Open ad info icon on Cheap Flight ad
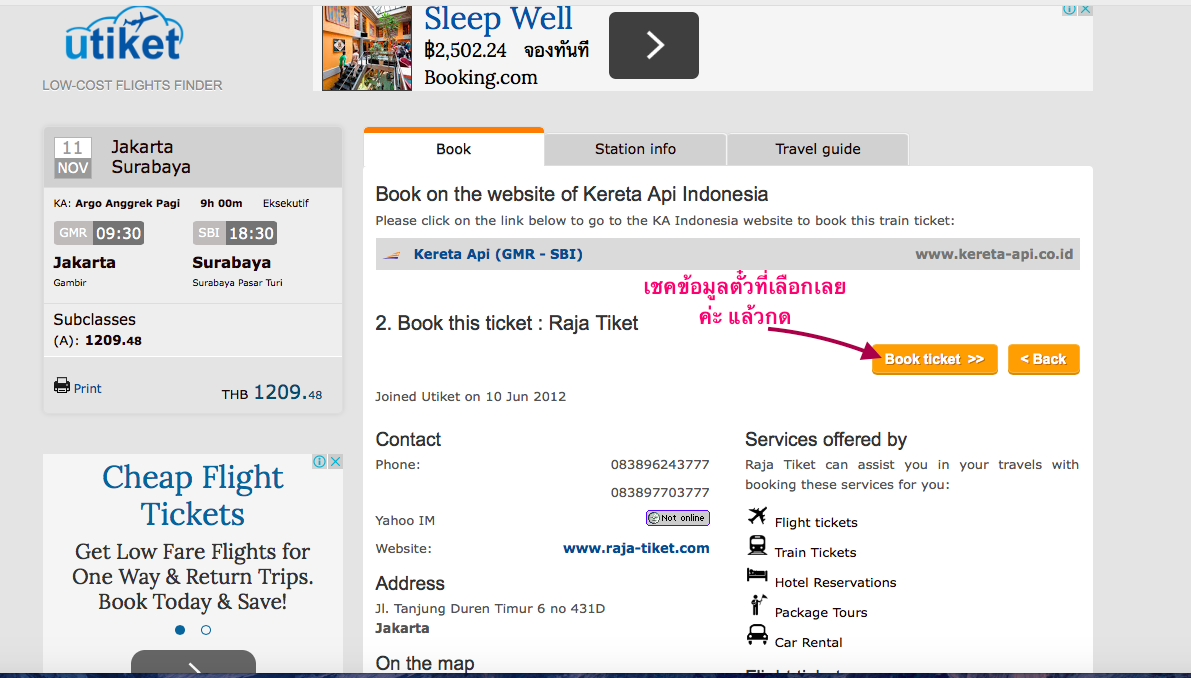 coord(320,462)
